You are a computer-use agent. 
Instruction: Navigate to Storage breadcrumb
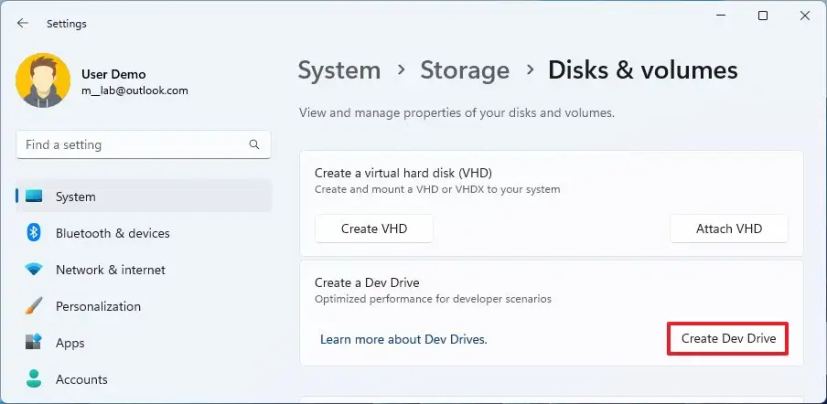(x=465, y=70)
